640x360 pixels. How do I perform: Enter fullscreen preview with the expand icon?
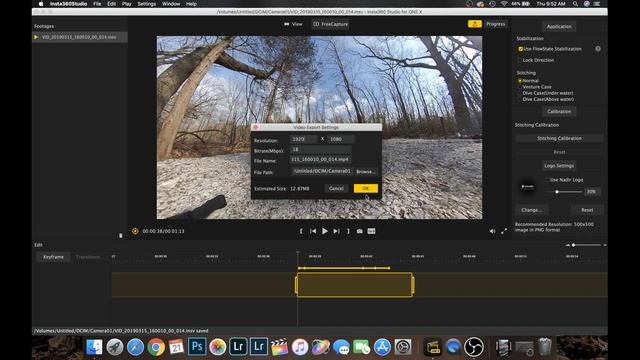[504, 231]
